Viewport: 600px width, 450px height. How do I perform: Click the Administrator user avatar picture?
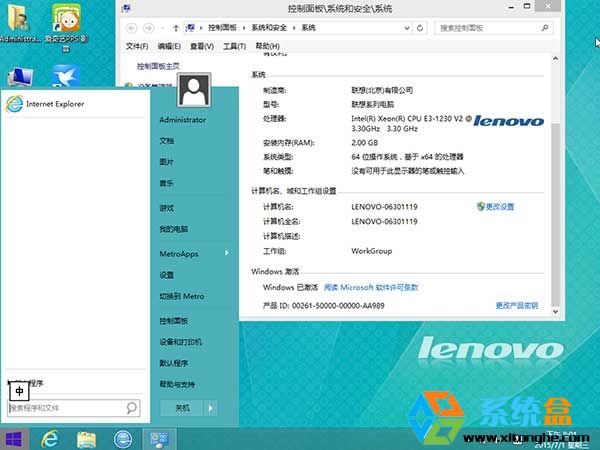[193, 94]
